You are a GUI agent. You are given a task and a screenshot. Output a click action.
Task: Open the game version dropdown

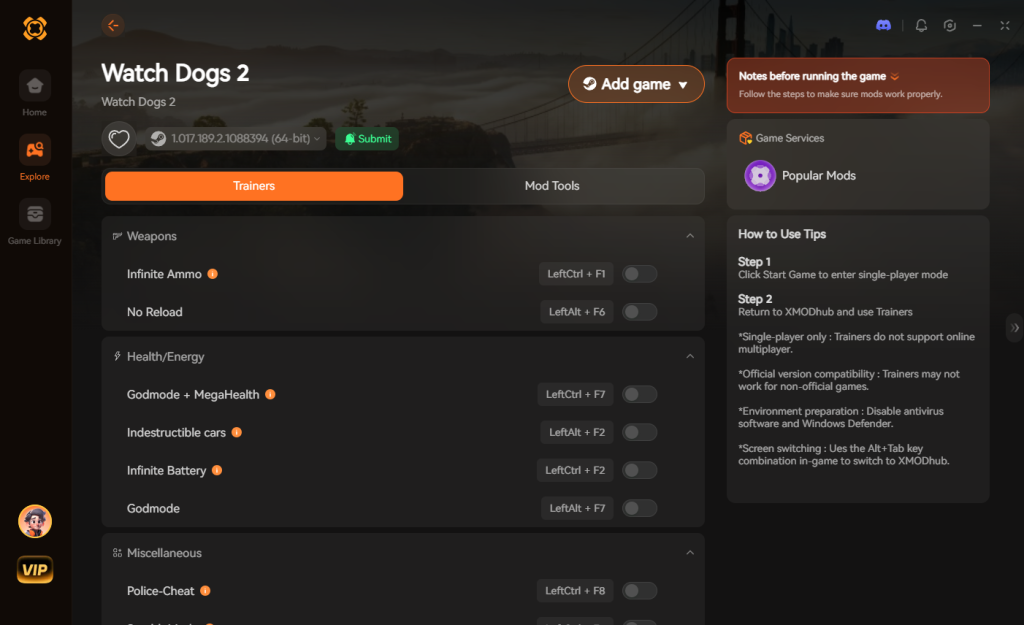(236, 138)
